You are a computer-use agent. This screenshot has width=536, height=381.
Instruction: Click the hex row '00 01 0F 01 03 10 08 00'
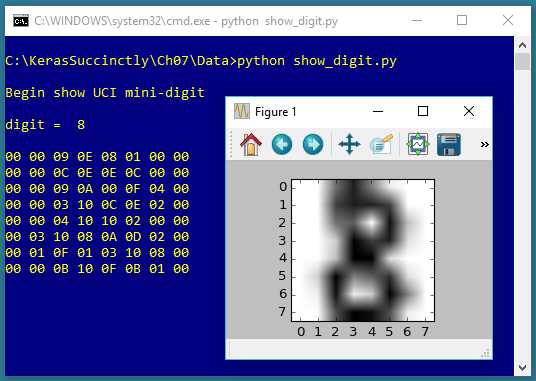pyautogui.click(x=97, y=253)
